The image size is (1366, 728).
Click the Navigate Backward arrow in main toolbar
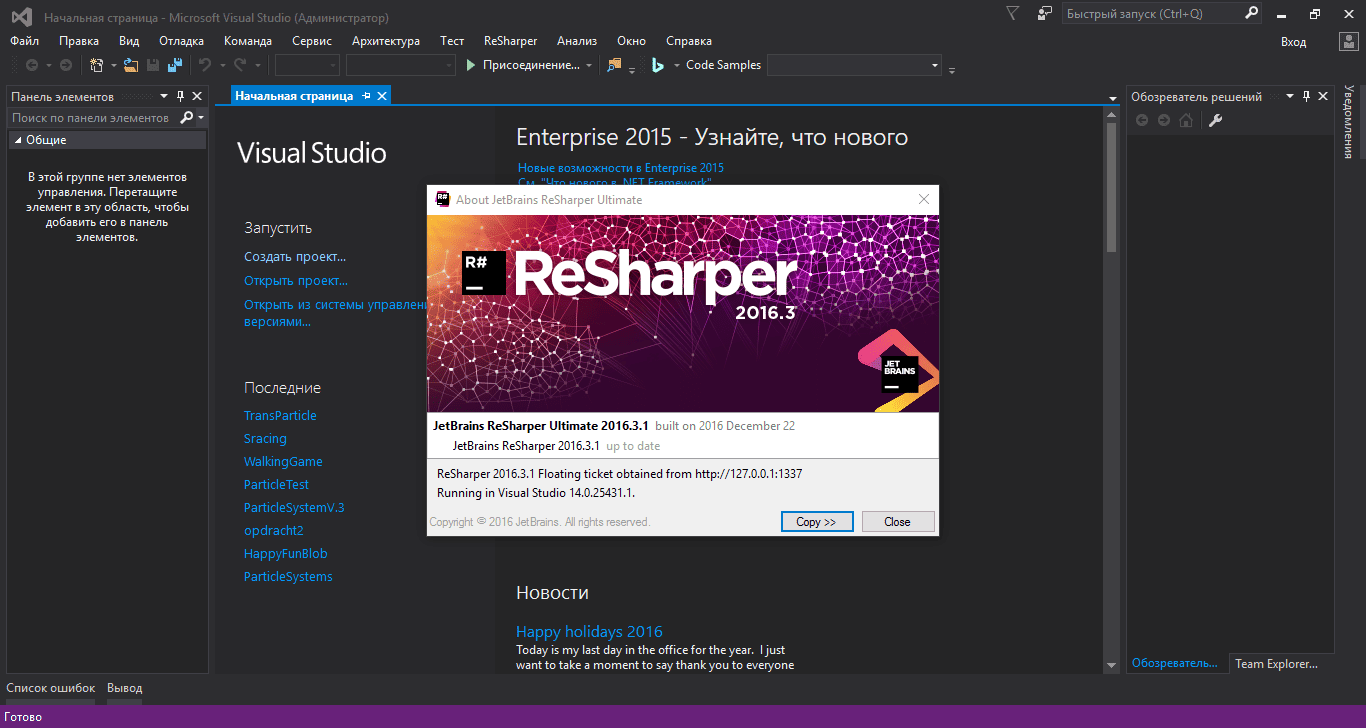(x=33, y=65)
